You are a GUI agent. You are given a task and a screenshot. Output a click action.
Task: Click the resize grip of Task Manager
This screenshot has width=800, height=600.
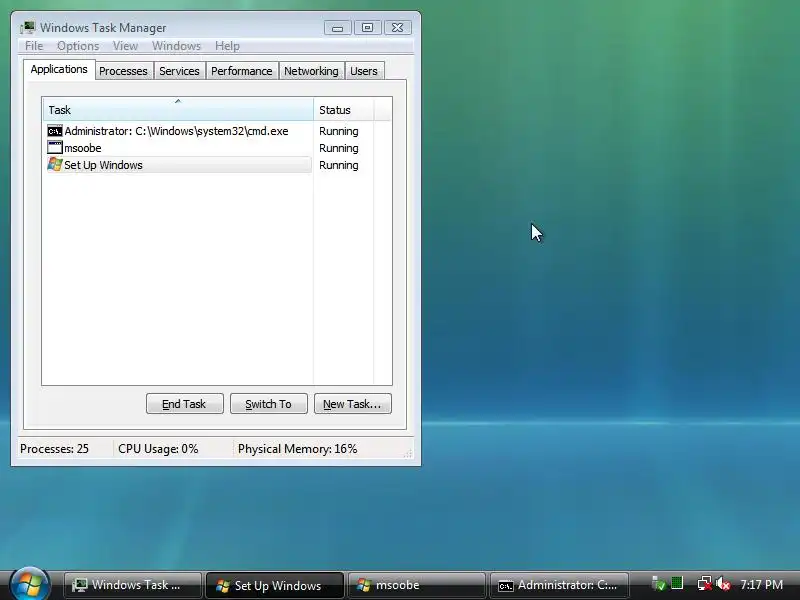tap(408, 454)
